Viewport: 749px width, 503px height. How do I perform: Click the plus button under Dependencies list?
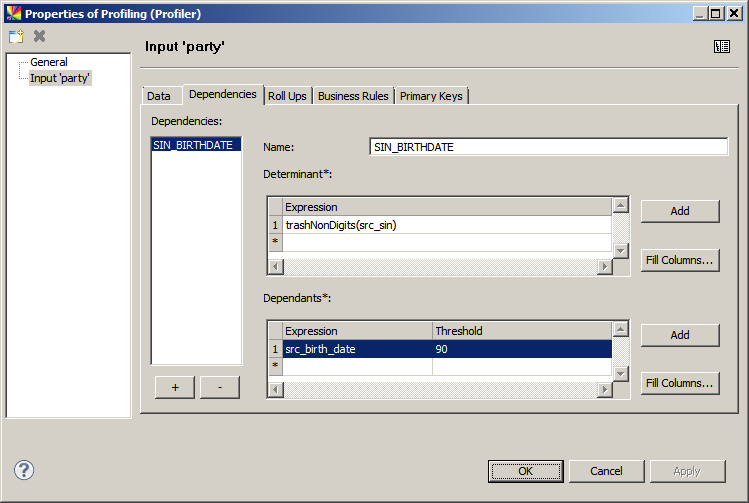tap(175, 388)
